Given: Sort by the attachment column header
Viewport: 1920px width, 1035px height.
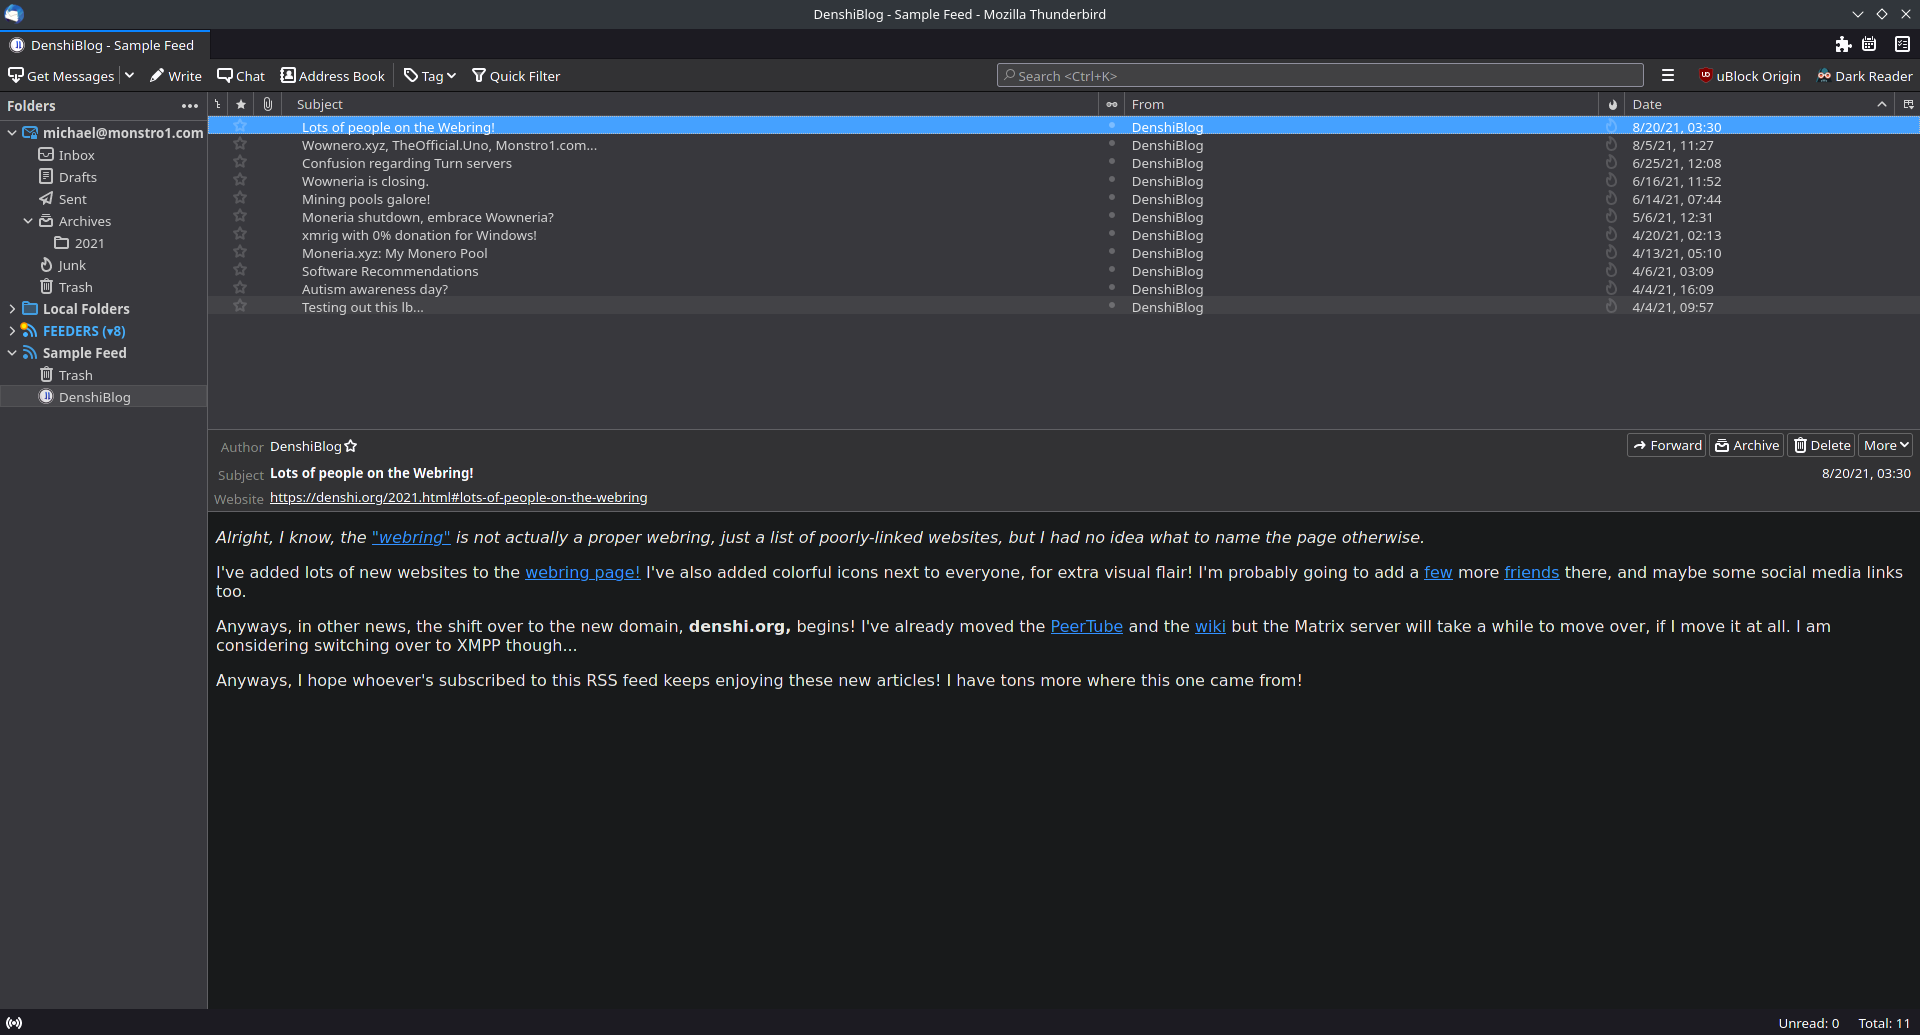Looking at the screenshot, I should (x=268, y=104).
